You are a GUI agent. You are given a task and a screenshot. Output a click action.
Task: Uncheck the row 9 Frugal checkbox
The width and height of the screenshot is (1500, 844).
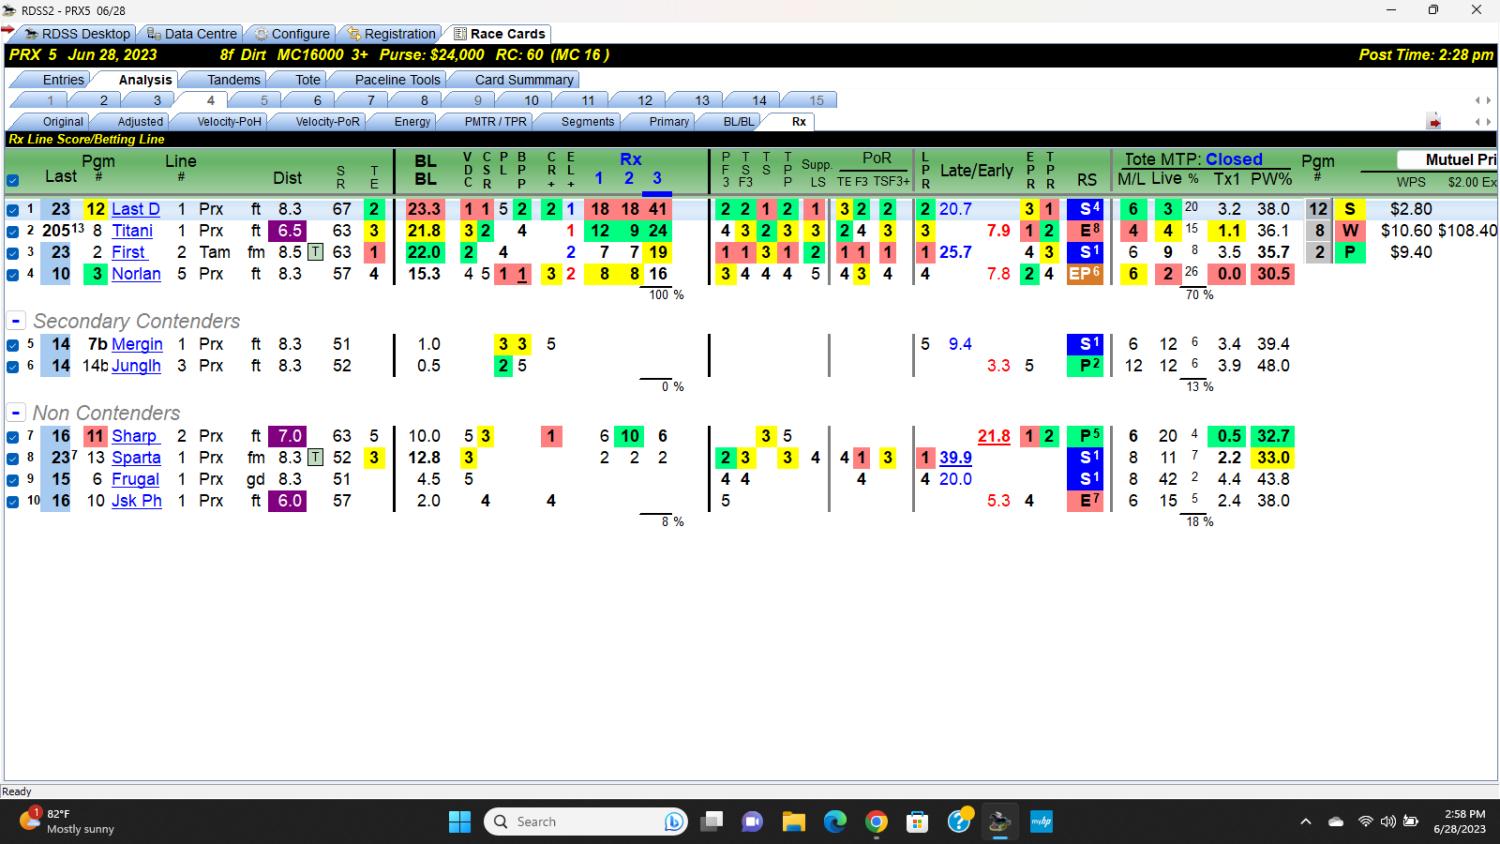[12, 480]
